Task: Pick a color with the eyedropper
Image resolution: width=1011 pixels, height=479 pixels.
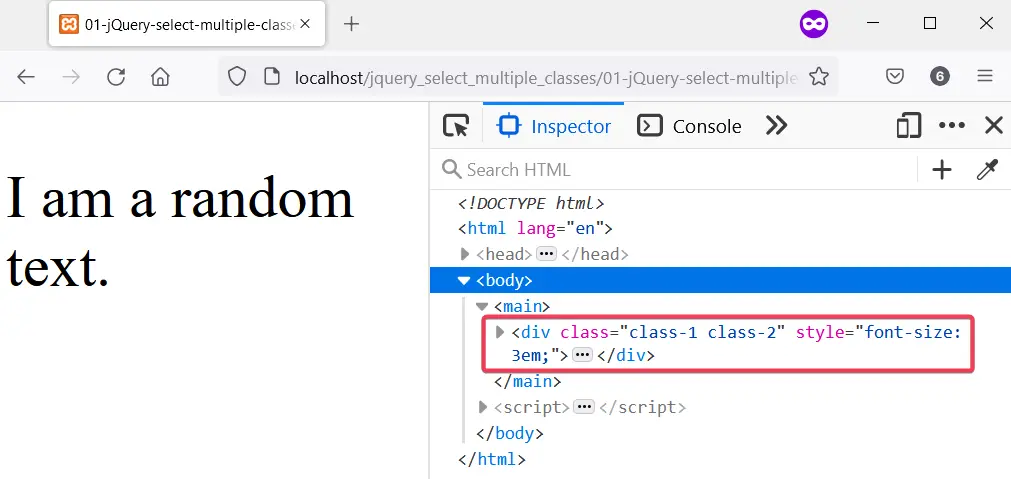Action: (x=987, y=170)
